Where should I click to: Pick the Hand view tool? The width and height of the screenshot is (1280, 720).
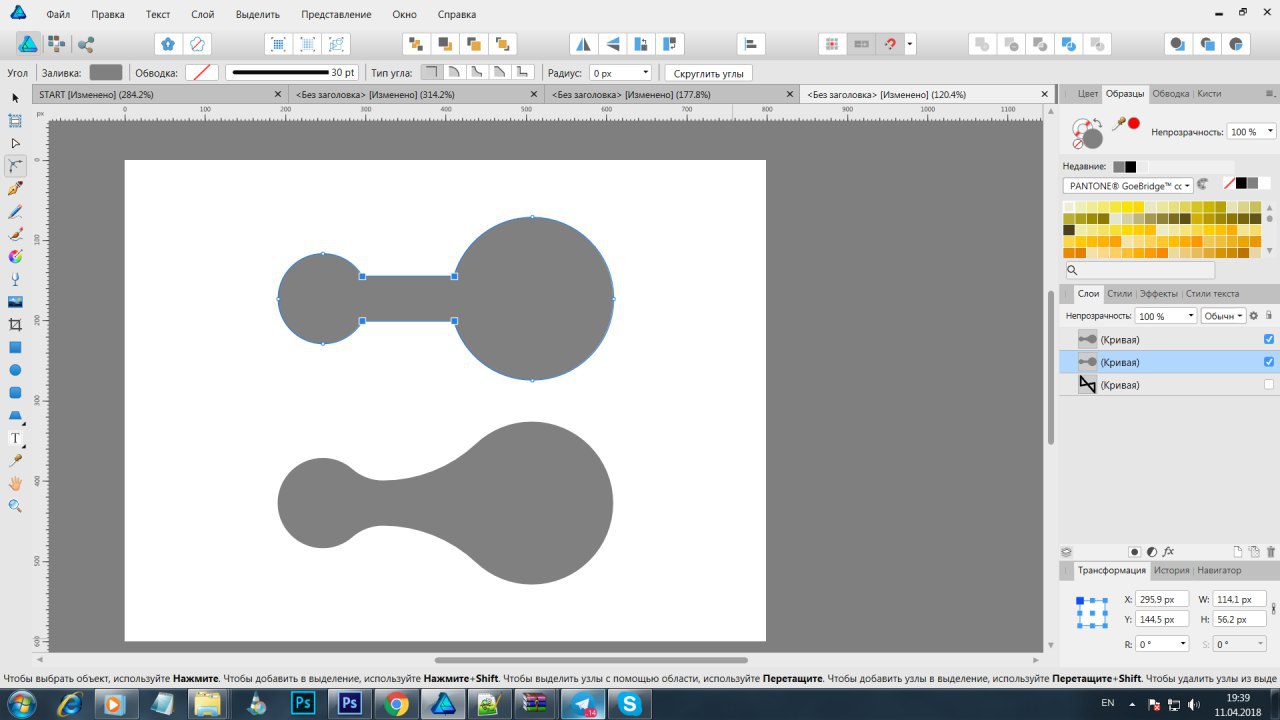pos(15,483)
